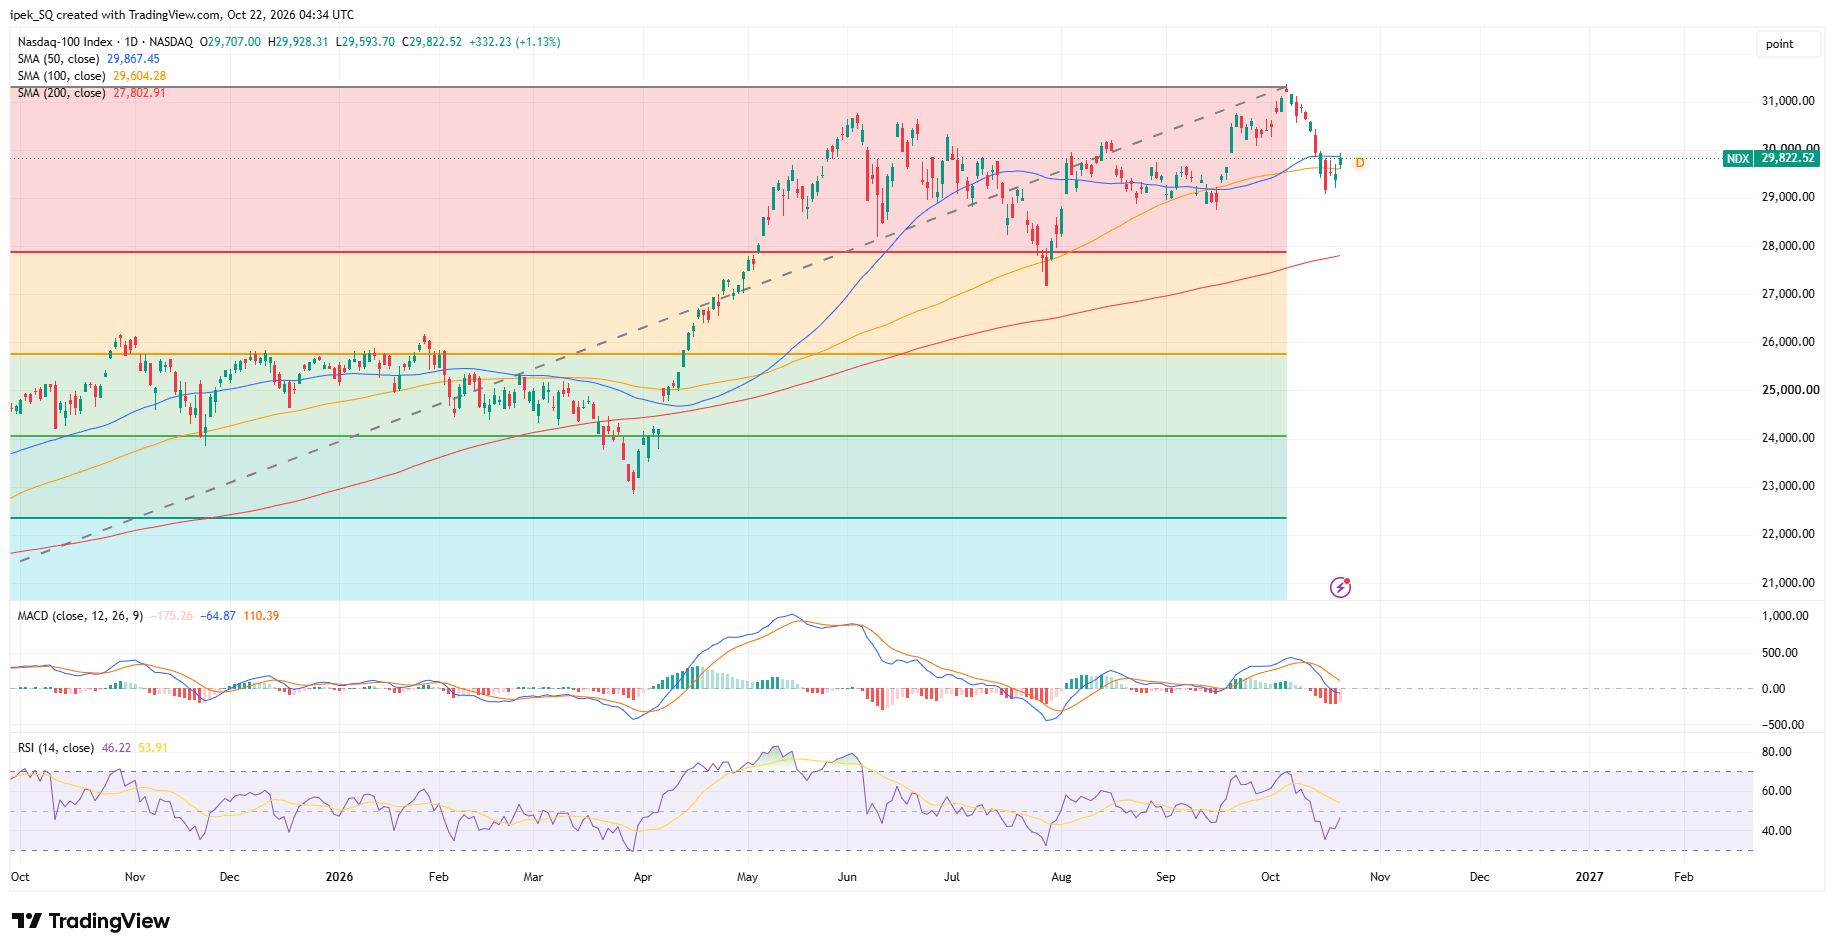Click the RSI value 53.91
Viewport: 1835px width, 951px height.
tap(153, 748)
